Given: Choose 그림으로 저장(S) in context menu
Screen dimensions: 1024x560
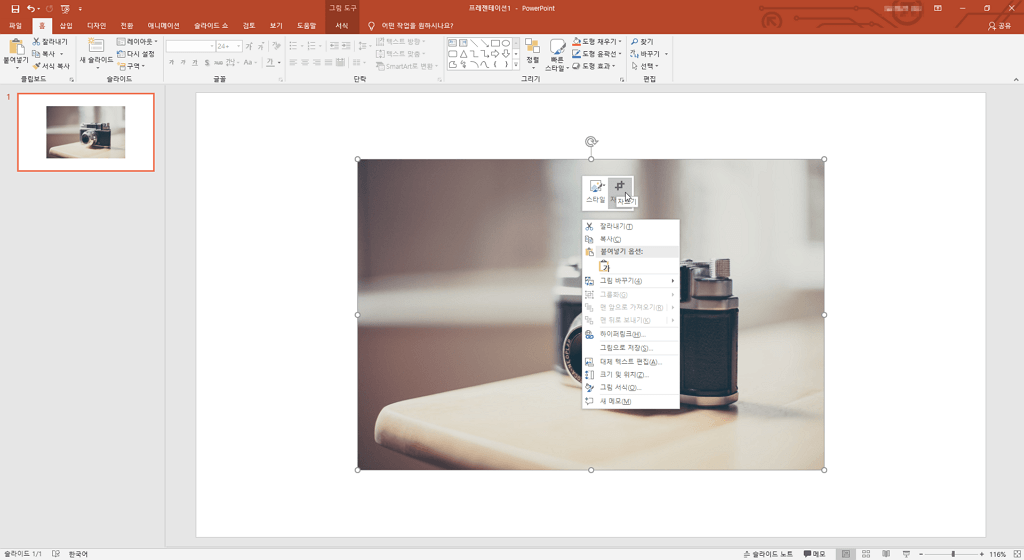Looking at the screenshot, I should click(630, 348).
